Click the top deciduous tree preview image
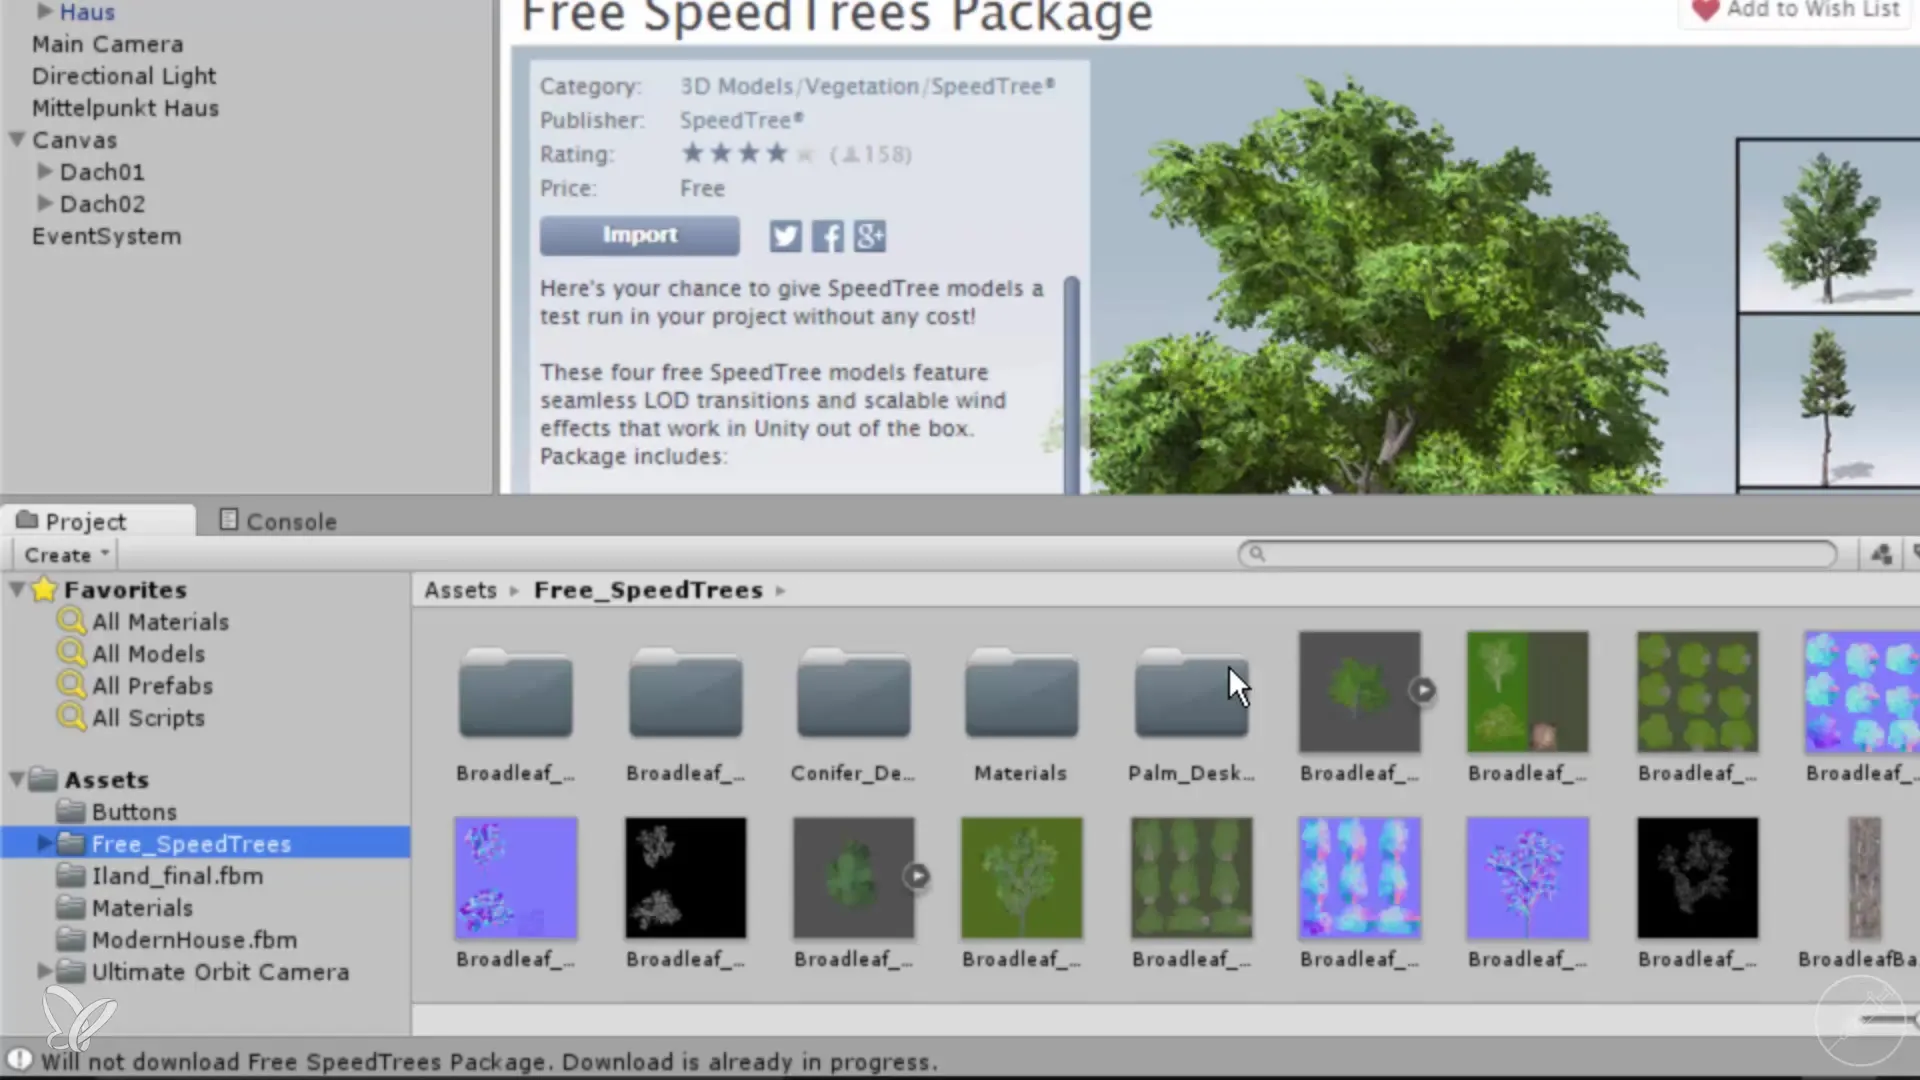This screenshot has width=1920, height=1080. pyautogui.click(x=1828, y=227)
